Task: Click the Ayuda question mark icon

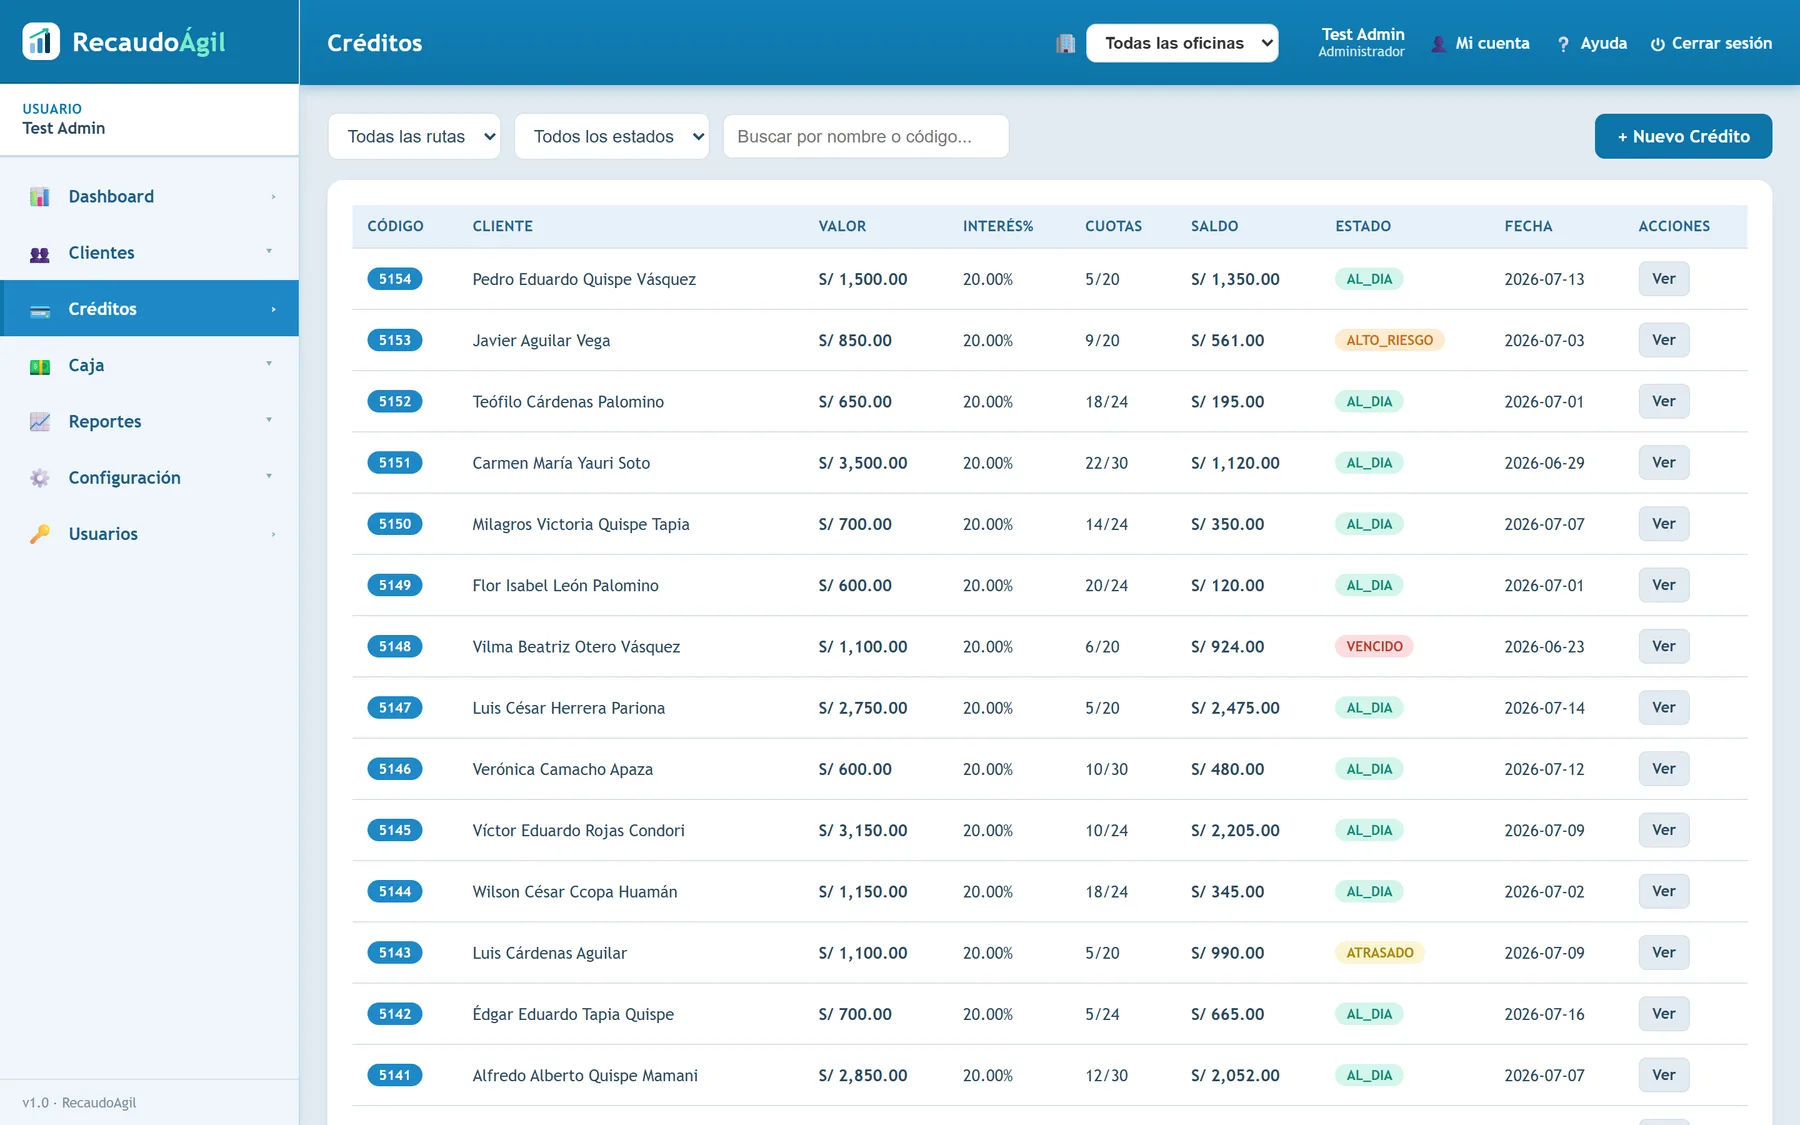Action: (1563, 44)
